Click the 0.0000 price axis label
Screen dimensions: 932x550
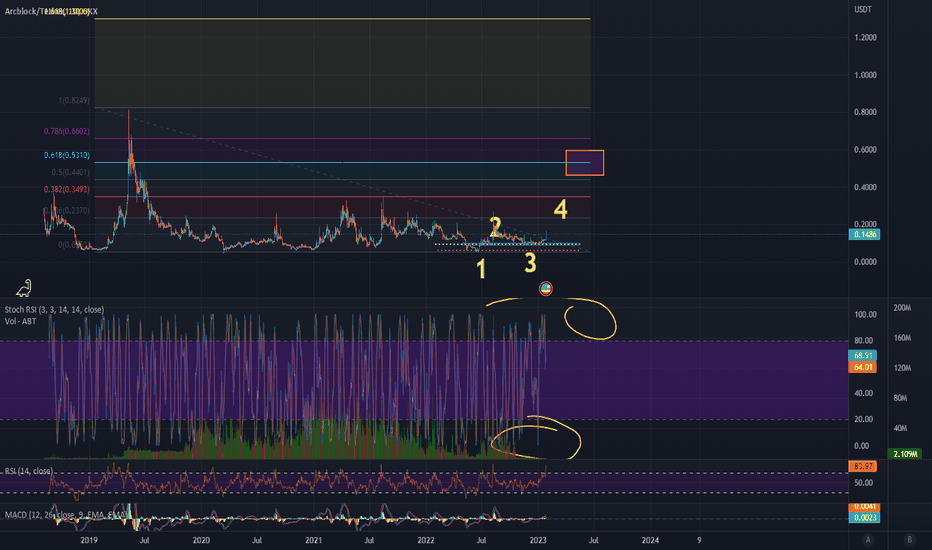[865, 262]
